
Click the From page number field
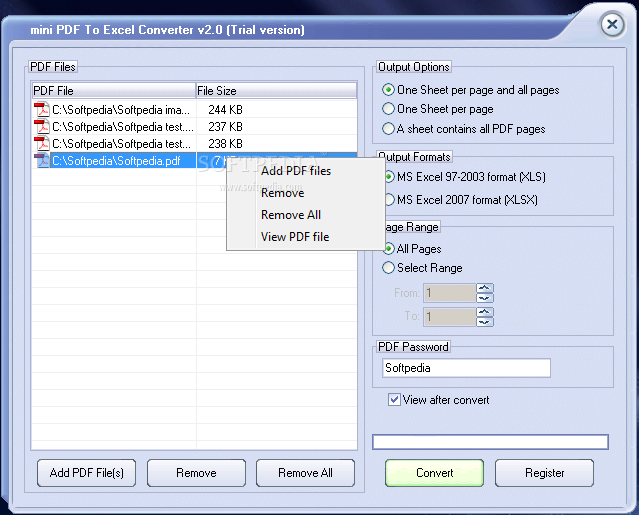coord(450,293)
